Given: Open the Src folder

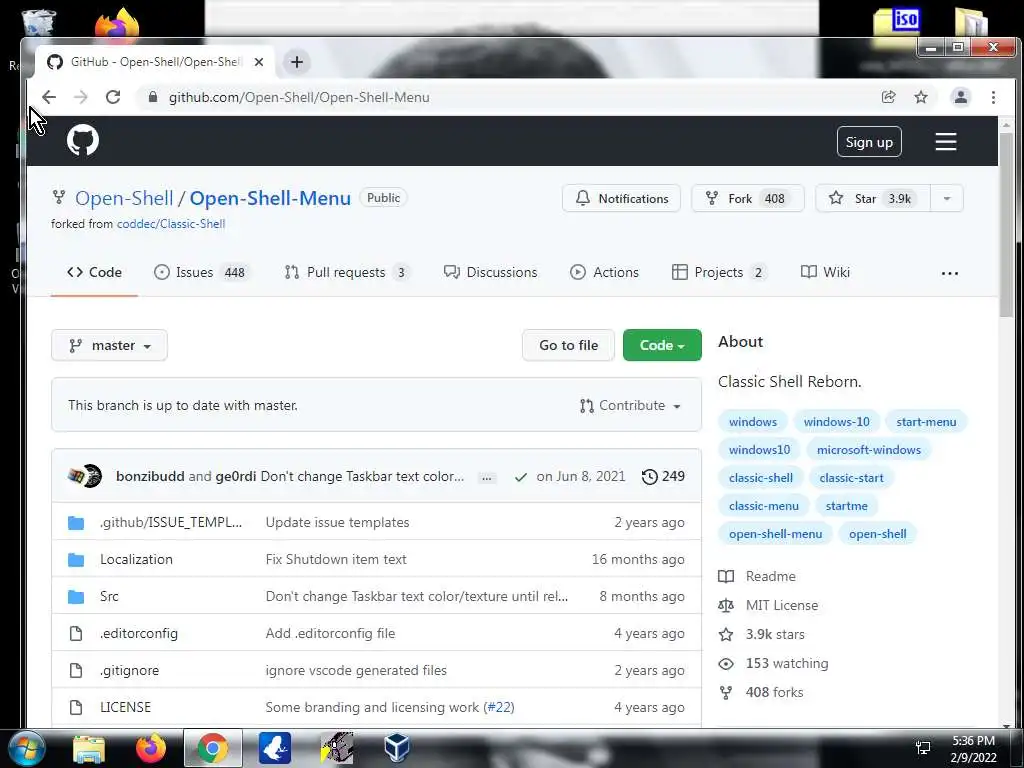Looking at the screenshot, I should [x=109, y=596].
